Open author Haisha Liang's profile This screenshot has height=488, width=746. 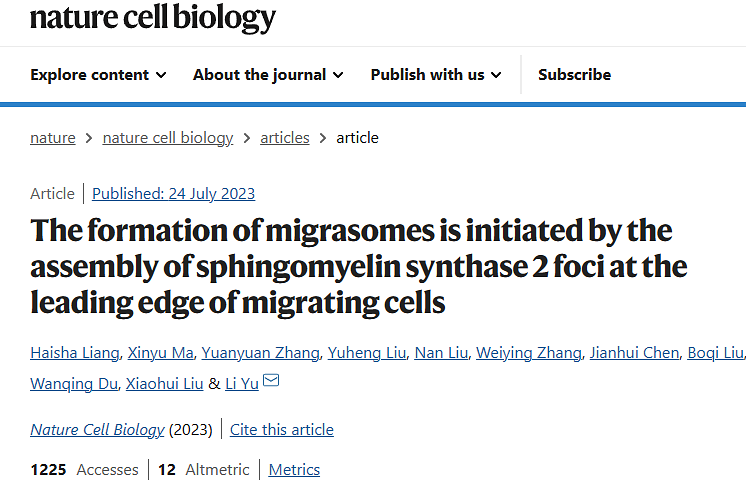(x=77, y=352)
